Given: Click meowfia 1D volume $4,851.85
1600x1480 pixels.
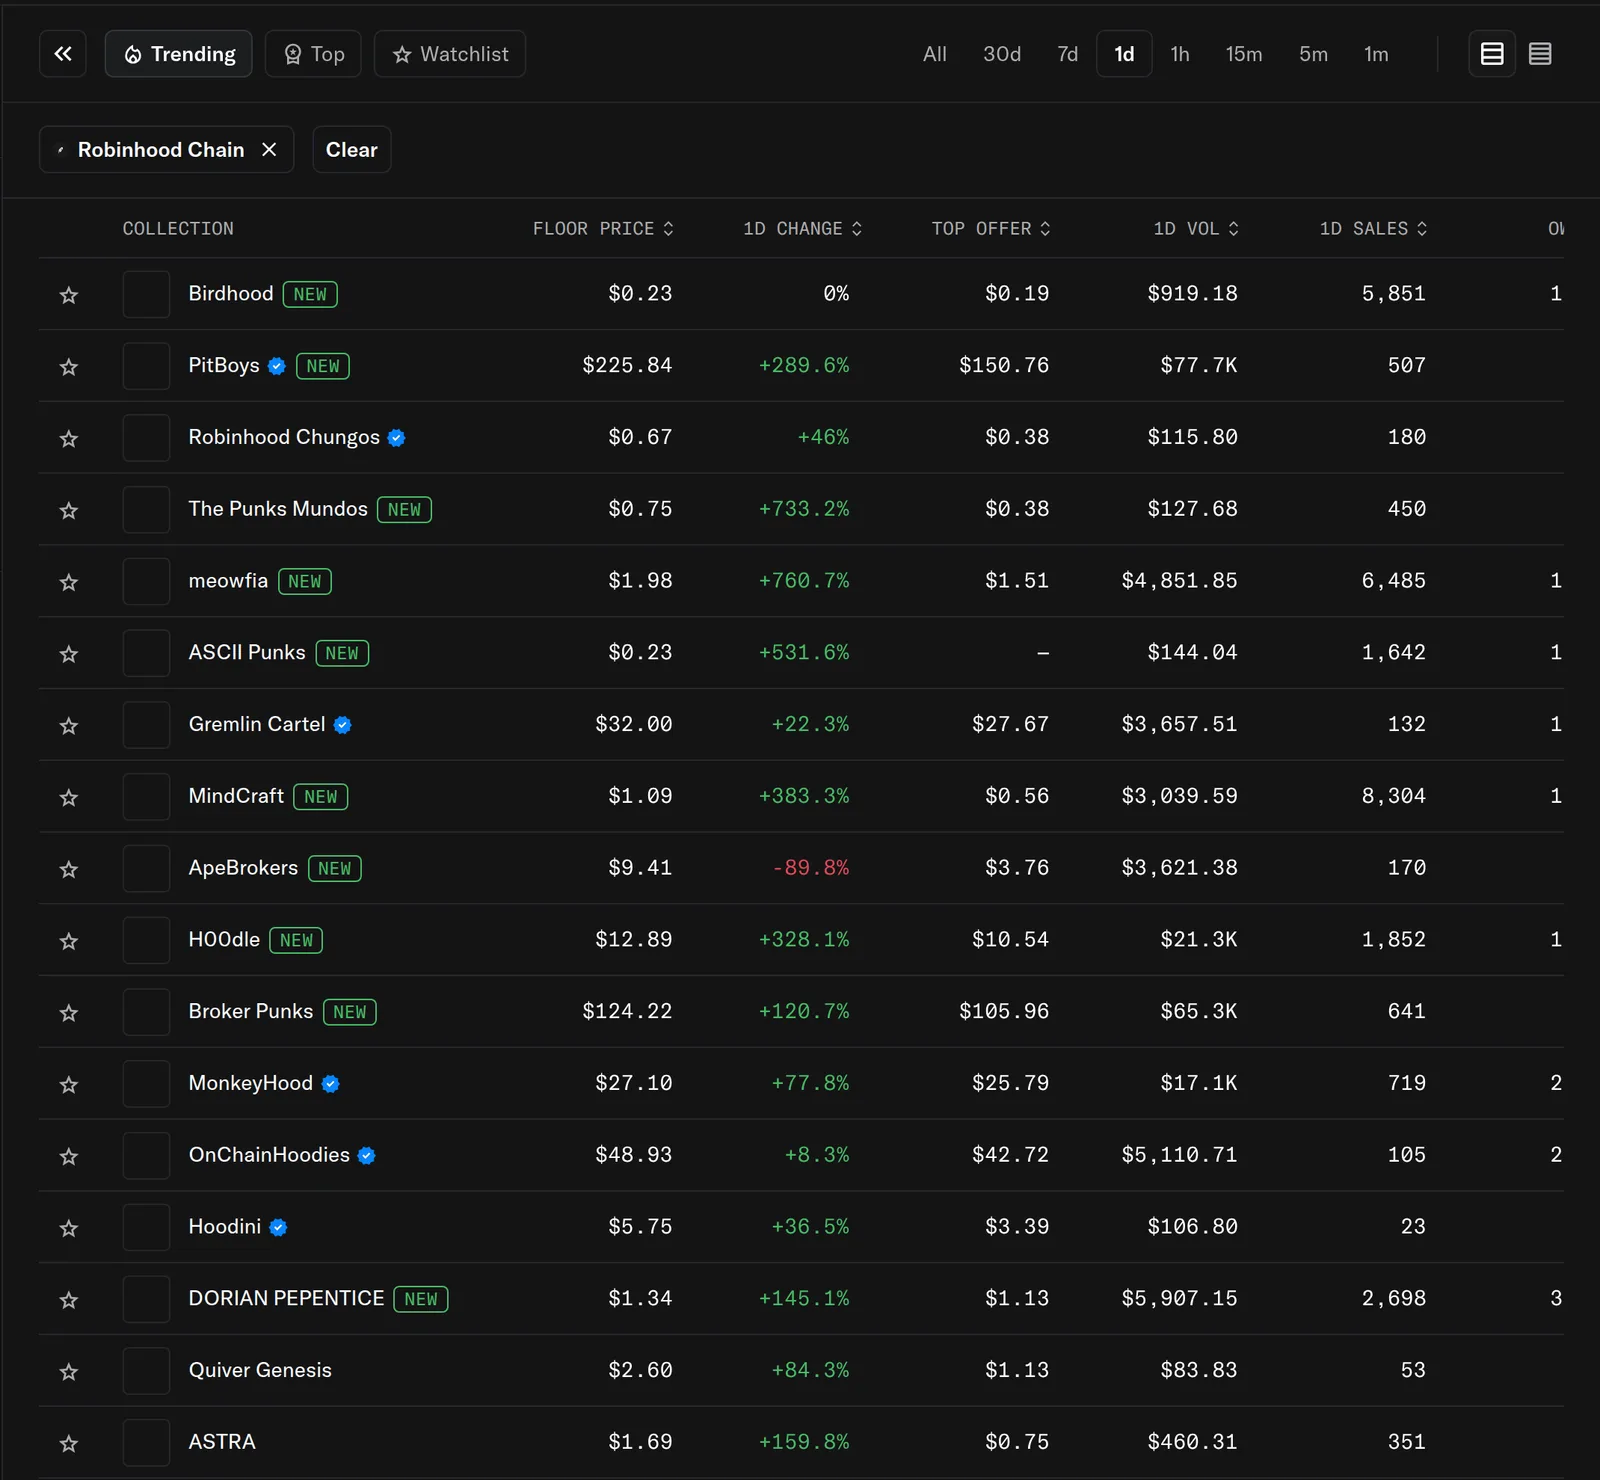Looking at the screenshot, I should tap(1179, 581).
